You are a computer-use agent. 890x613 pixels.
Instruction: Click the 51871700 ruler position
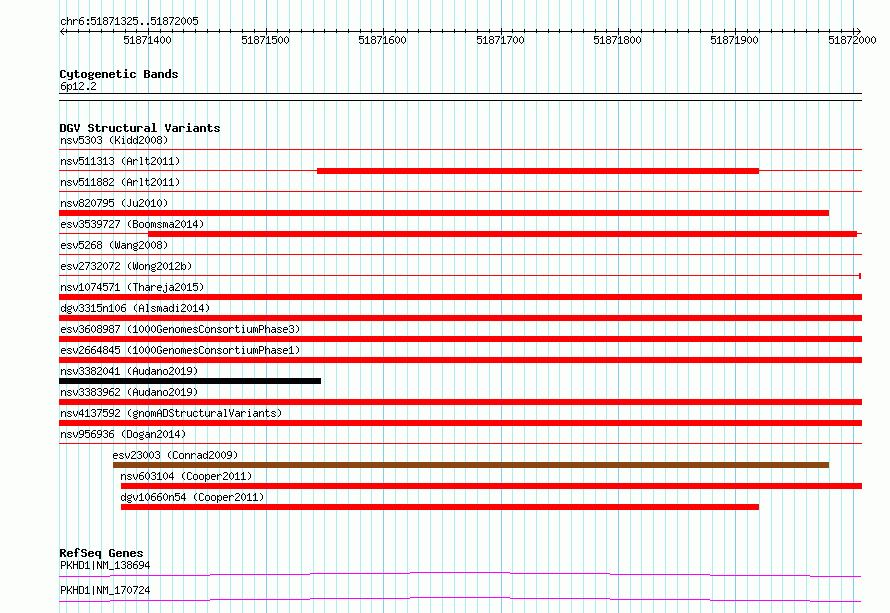click(x=500, y=40)
